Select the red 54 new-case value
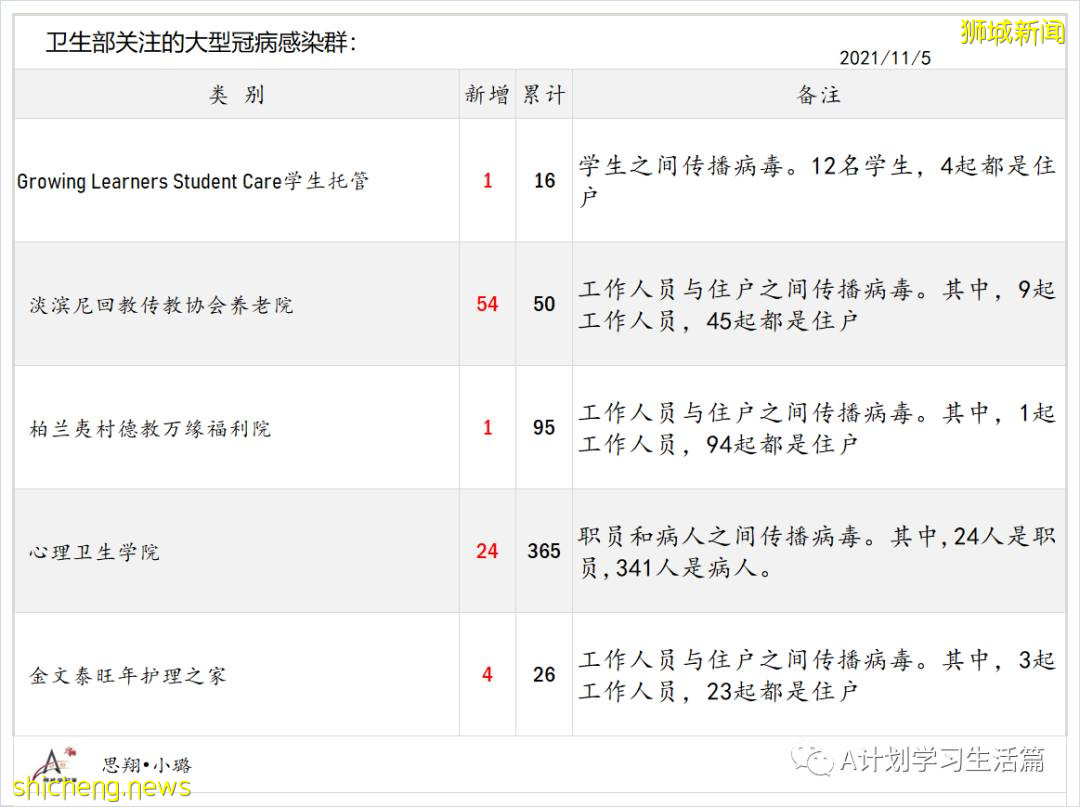 [x=486, y=304]
